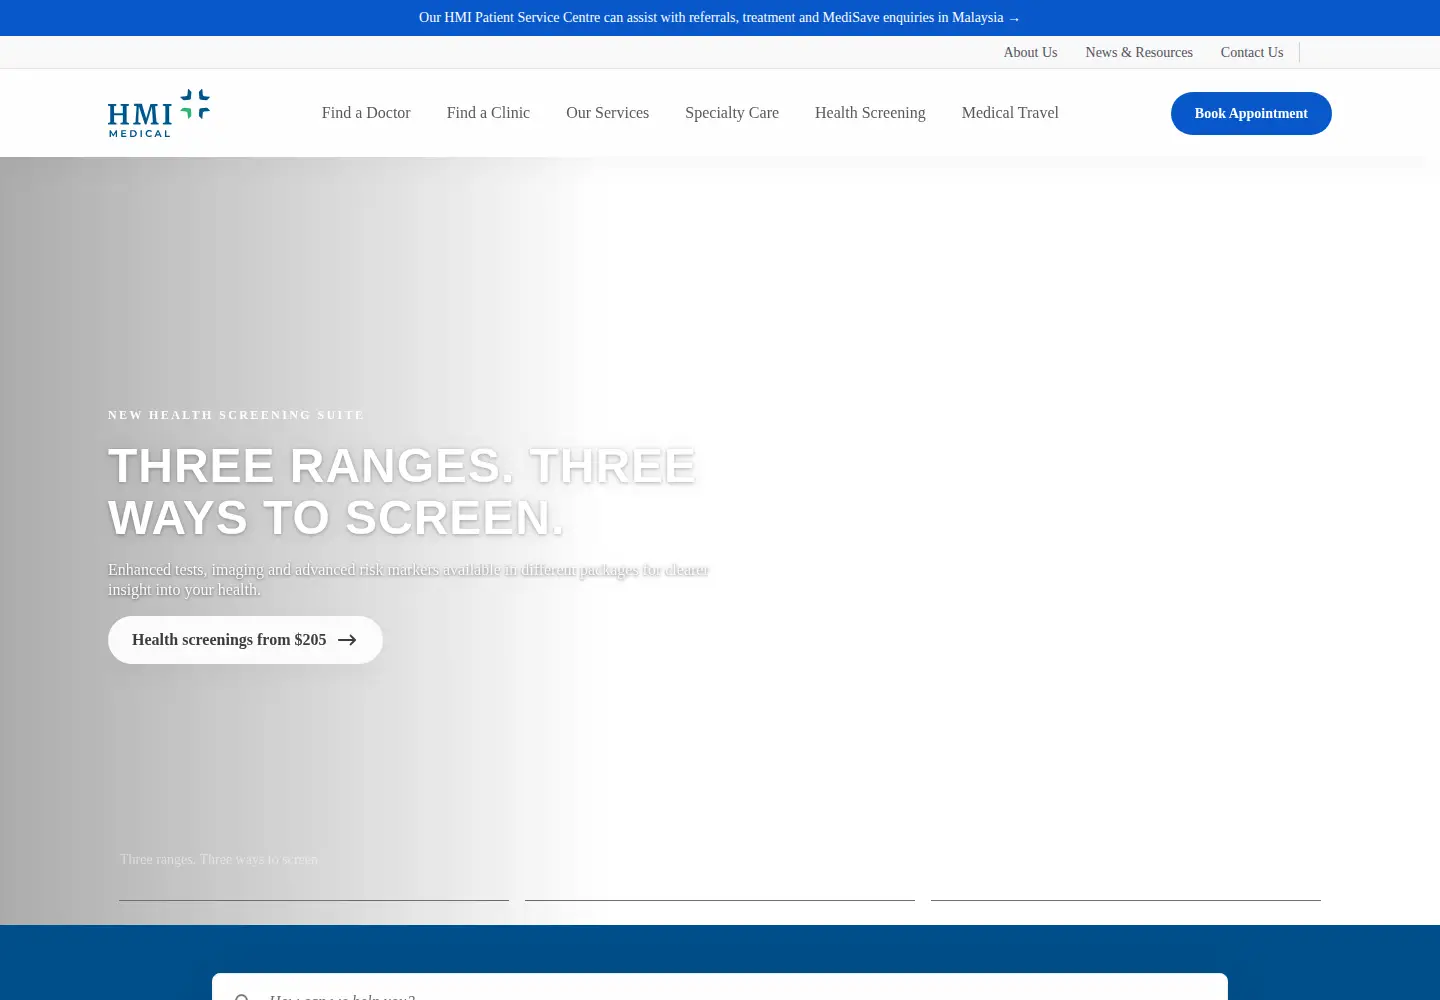This screenshot has width=1440, height=1000.
Task: Click the Contact Us link
Action: point(1252,52)
